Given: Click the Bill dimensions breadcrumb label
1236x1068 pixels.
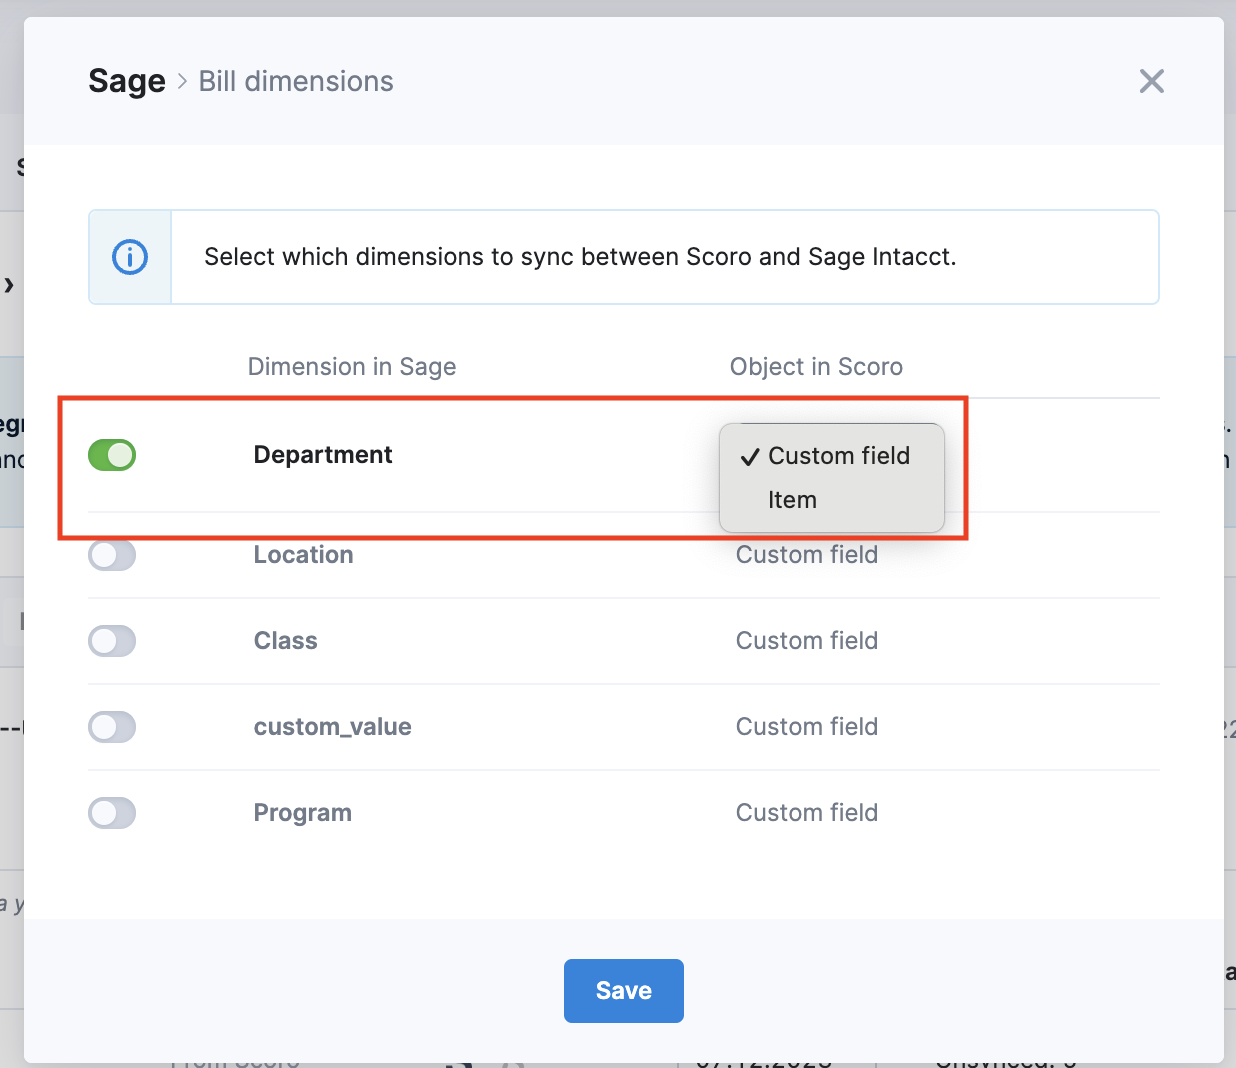Looking at the screenshot, I should (x=296, y=81).
